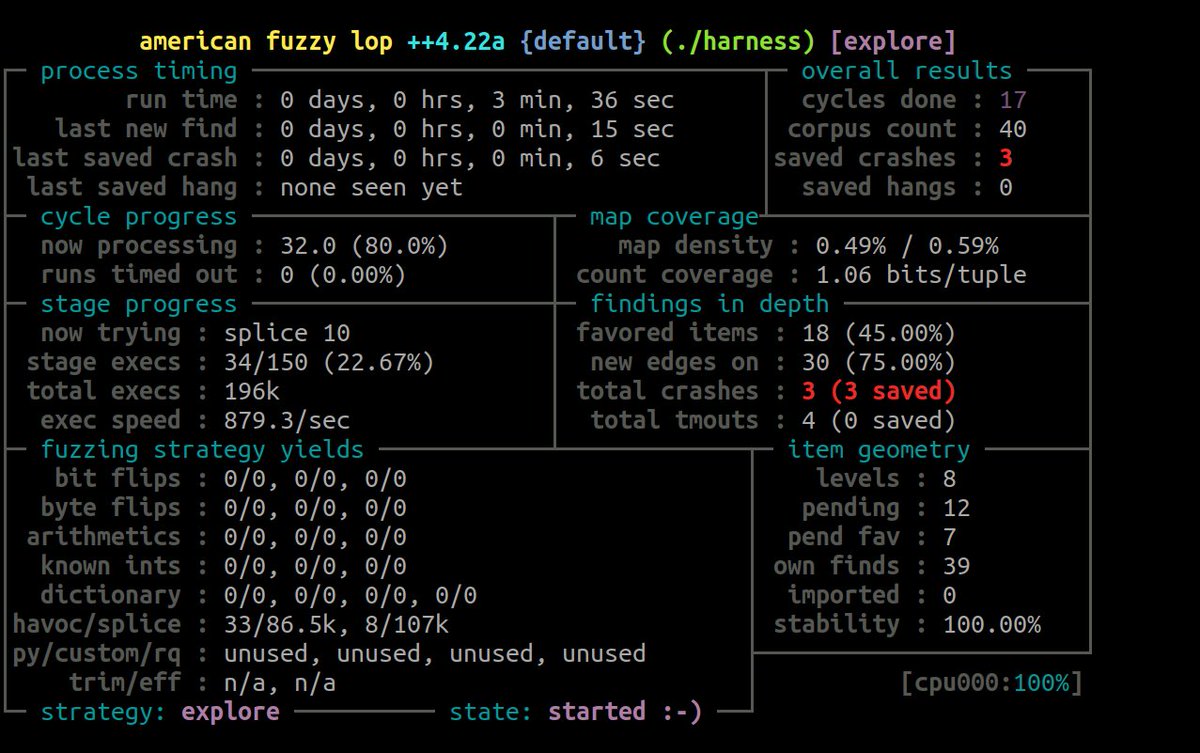Click the 'map coverage' section header

coord(674,217)
